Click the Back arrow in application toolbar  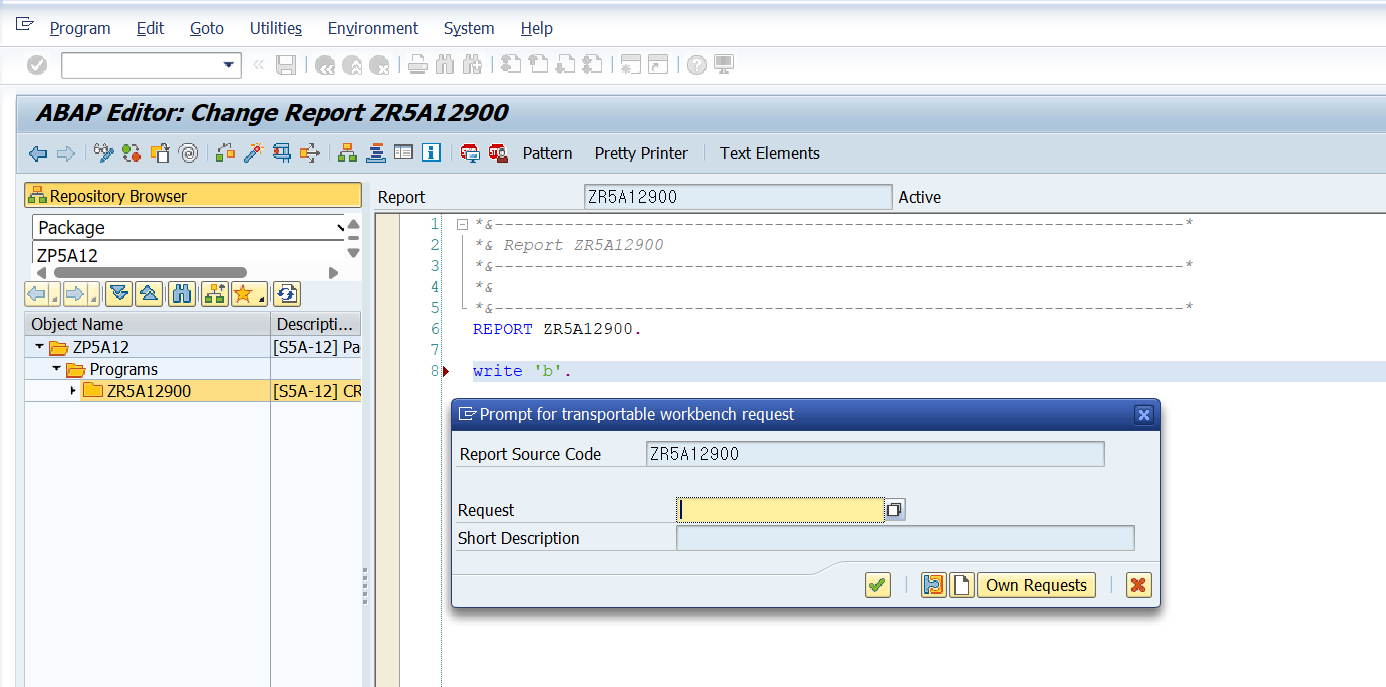pyautogui.click(x=38, y=153)
